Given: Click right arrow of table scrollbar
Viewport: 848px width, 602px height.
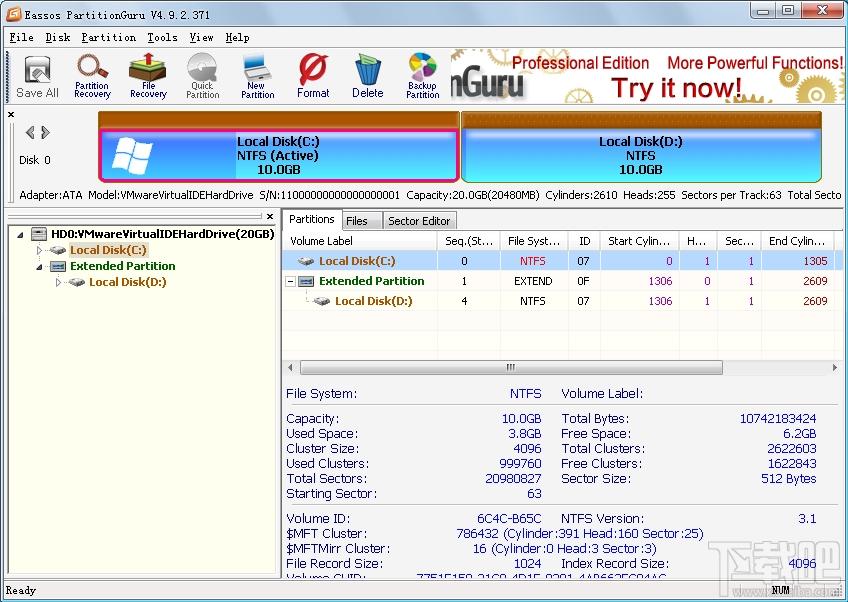Looking at the screenshot, I should tap(834, 368).
